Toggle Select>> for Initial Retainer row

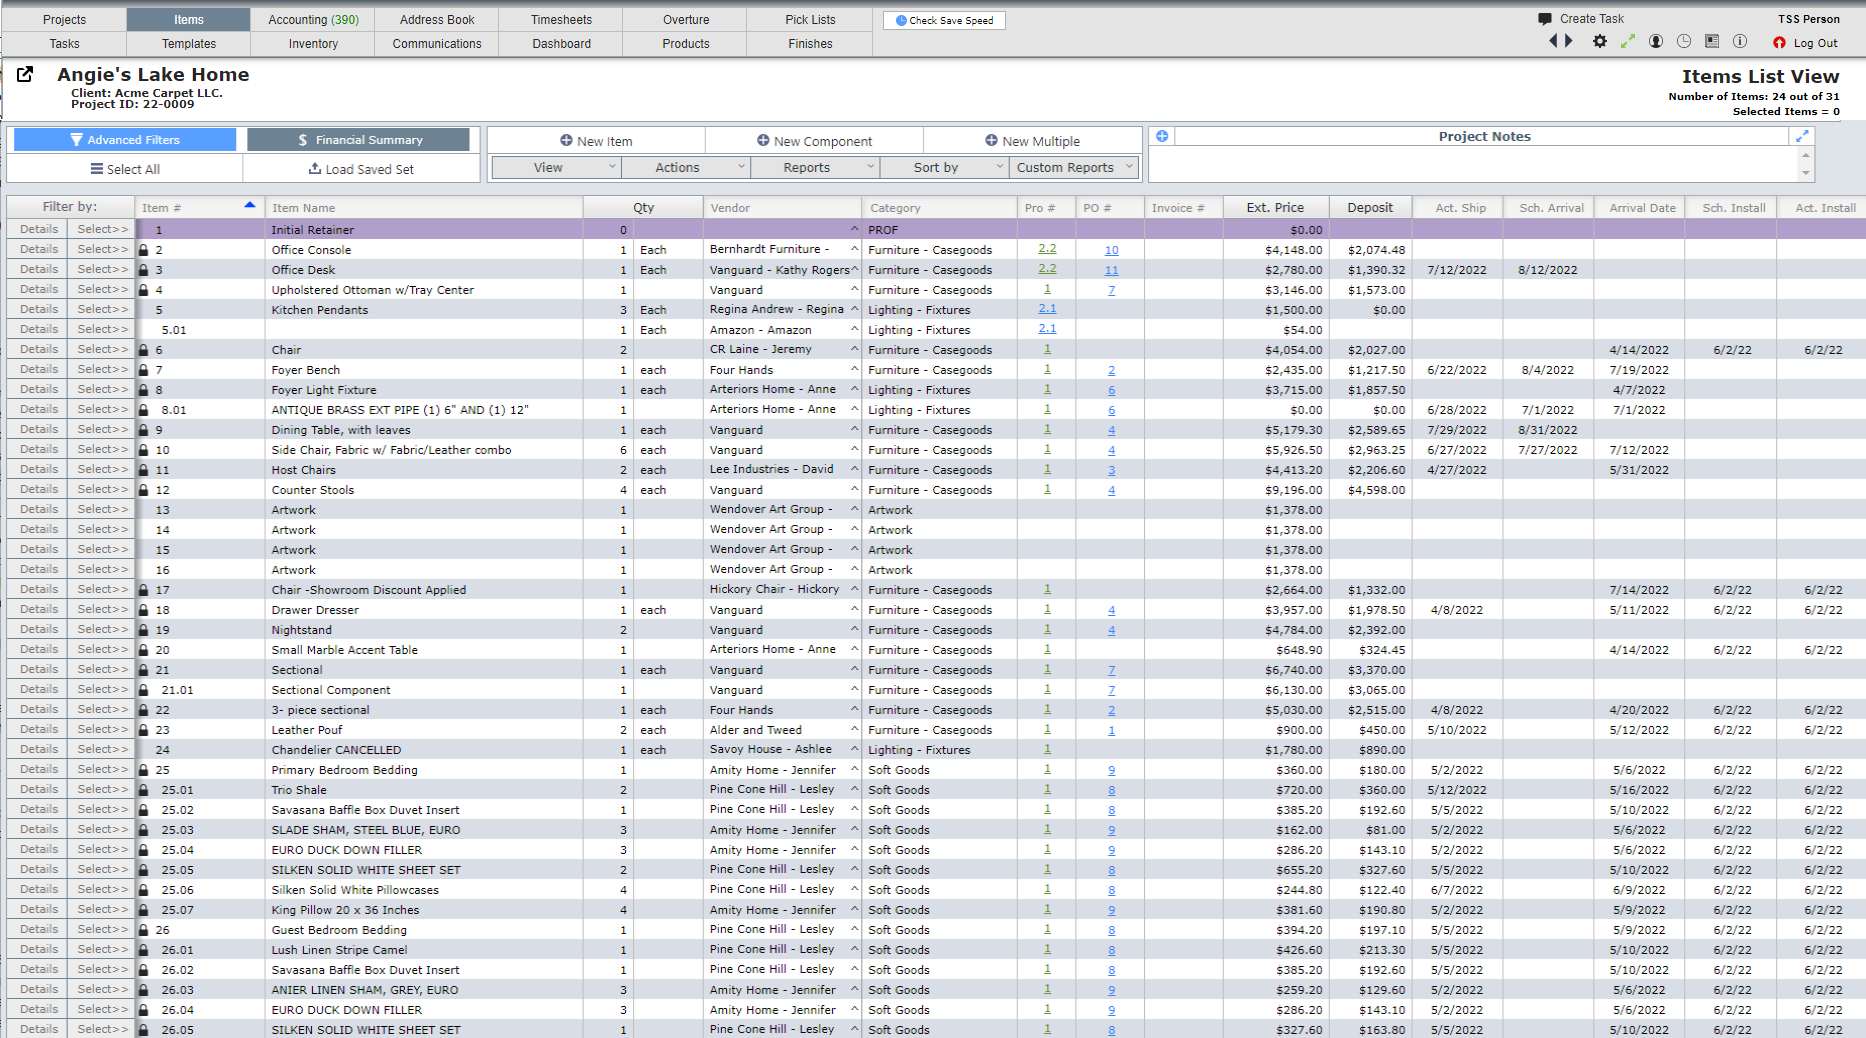point(102,229)
